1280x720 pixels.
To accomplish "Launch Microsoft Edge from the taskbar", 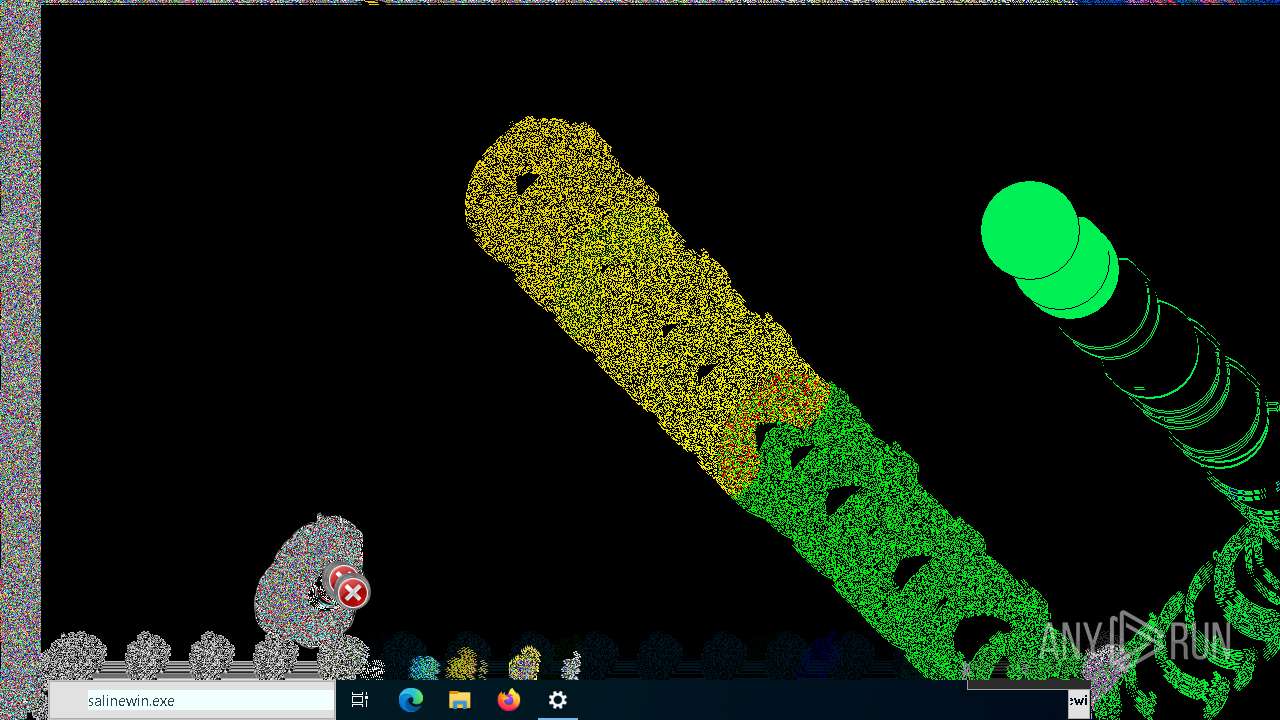I will [410, 700].
